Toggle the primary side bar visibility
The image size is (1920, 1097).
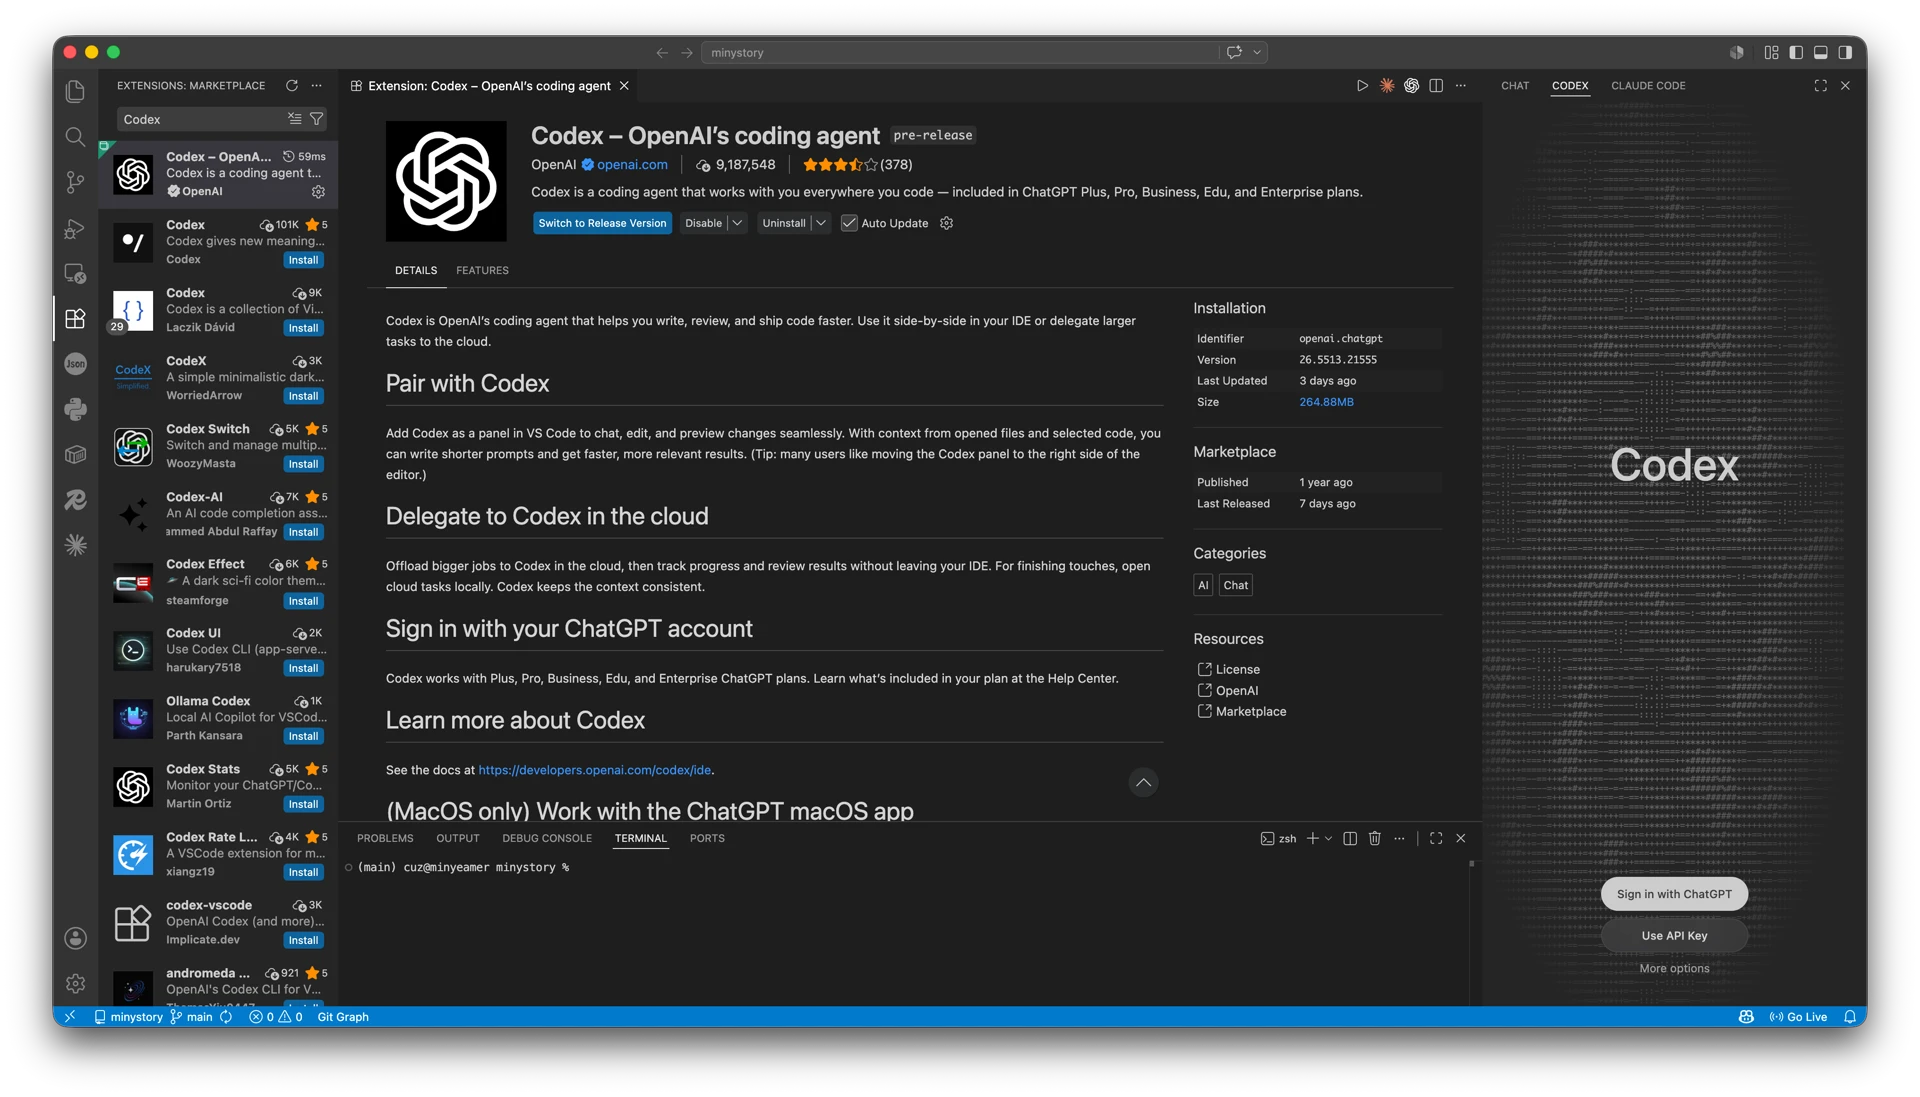(1796, 53)
